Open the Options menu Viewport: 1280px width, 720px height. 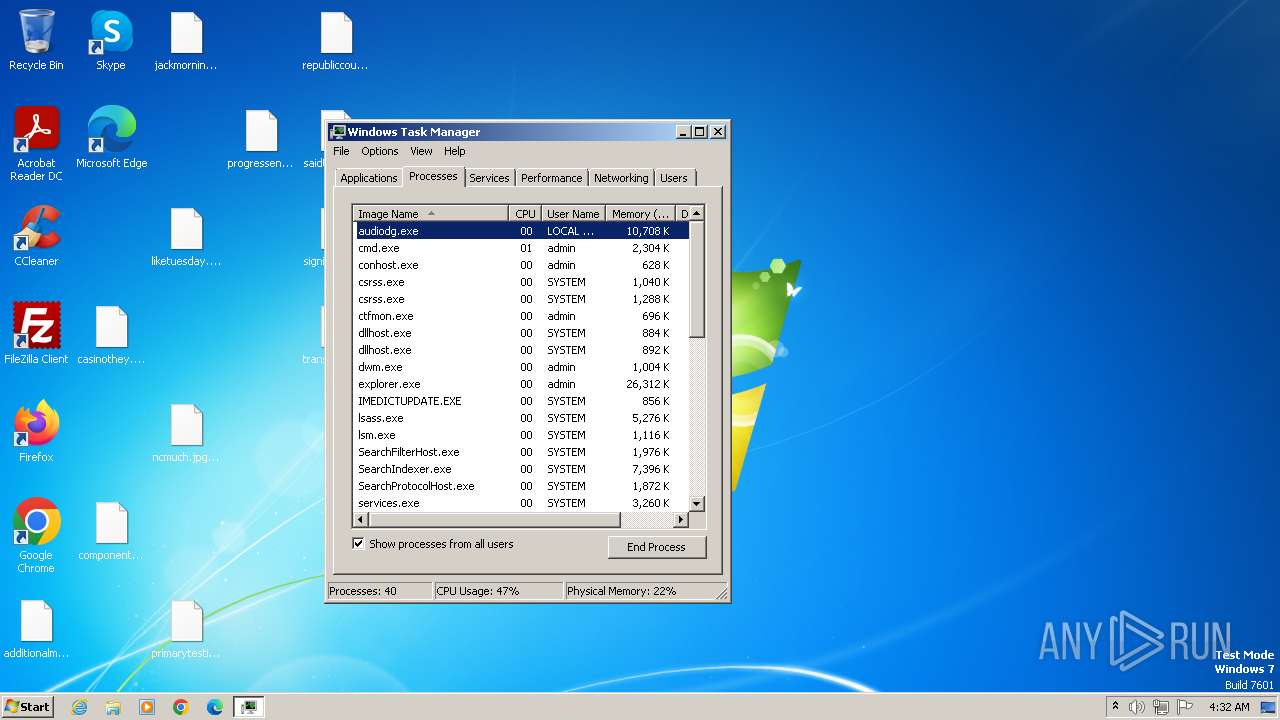click(380, 151)
